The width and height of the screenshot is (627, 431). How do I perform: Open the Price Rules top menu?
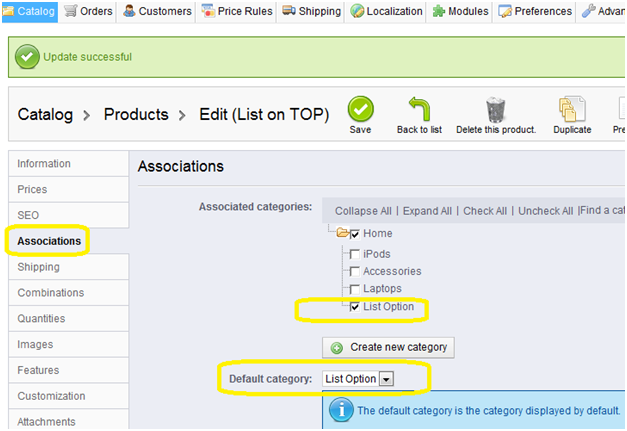[x=237, y=11]
